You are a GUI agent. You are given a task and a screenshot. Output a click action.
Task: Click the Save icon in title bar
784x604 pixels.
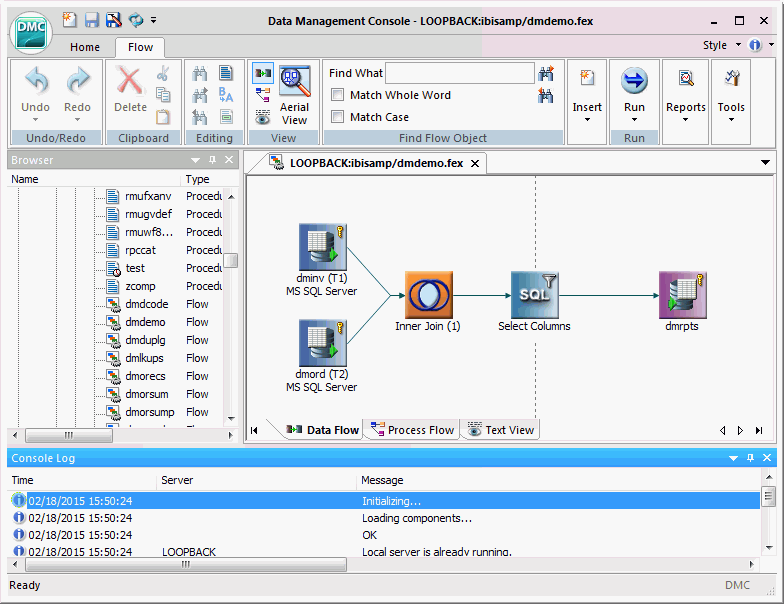pyautogui.click(x=92, y=20)
